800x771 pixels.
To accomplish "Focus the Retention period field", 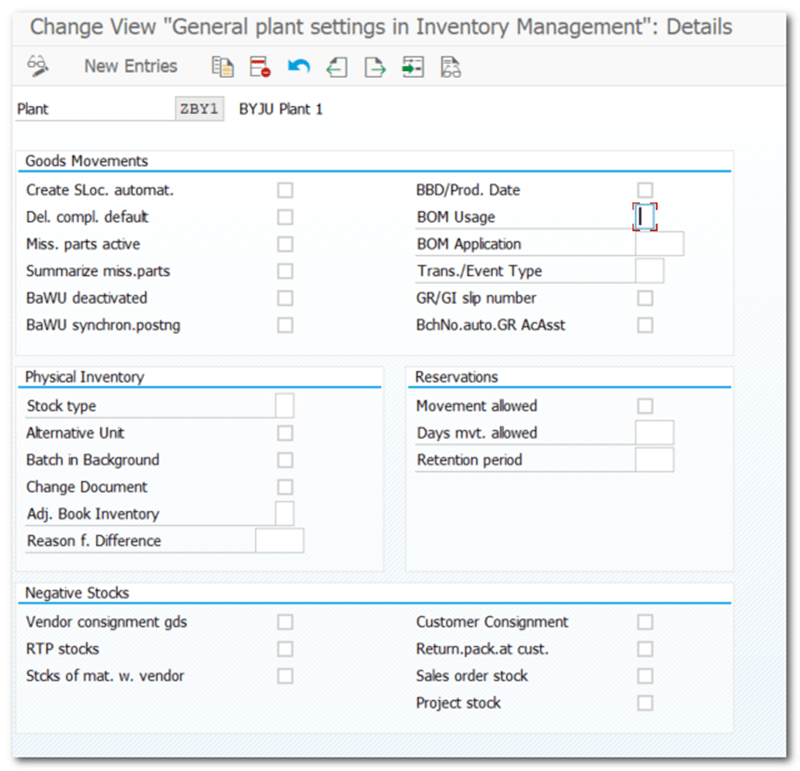I will click(654, 460).
